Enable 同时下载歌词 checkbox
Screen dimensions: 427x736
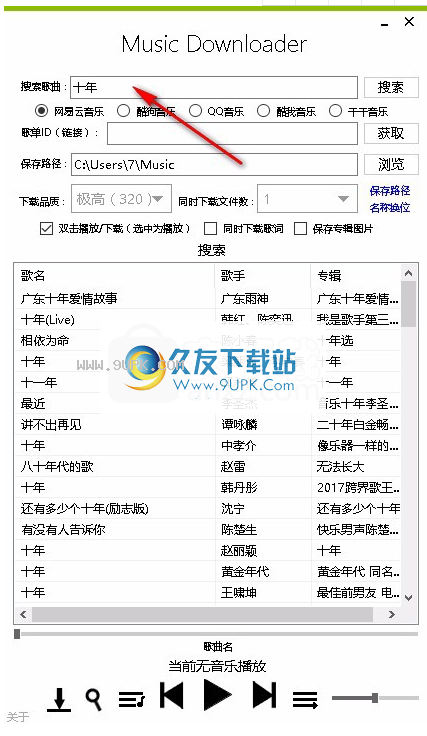(210, 229)
